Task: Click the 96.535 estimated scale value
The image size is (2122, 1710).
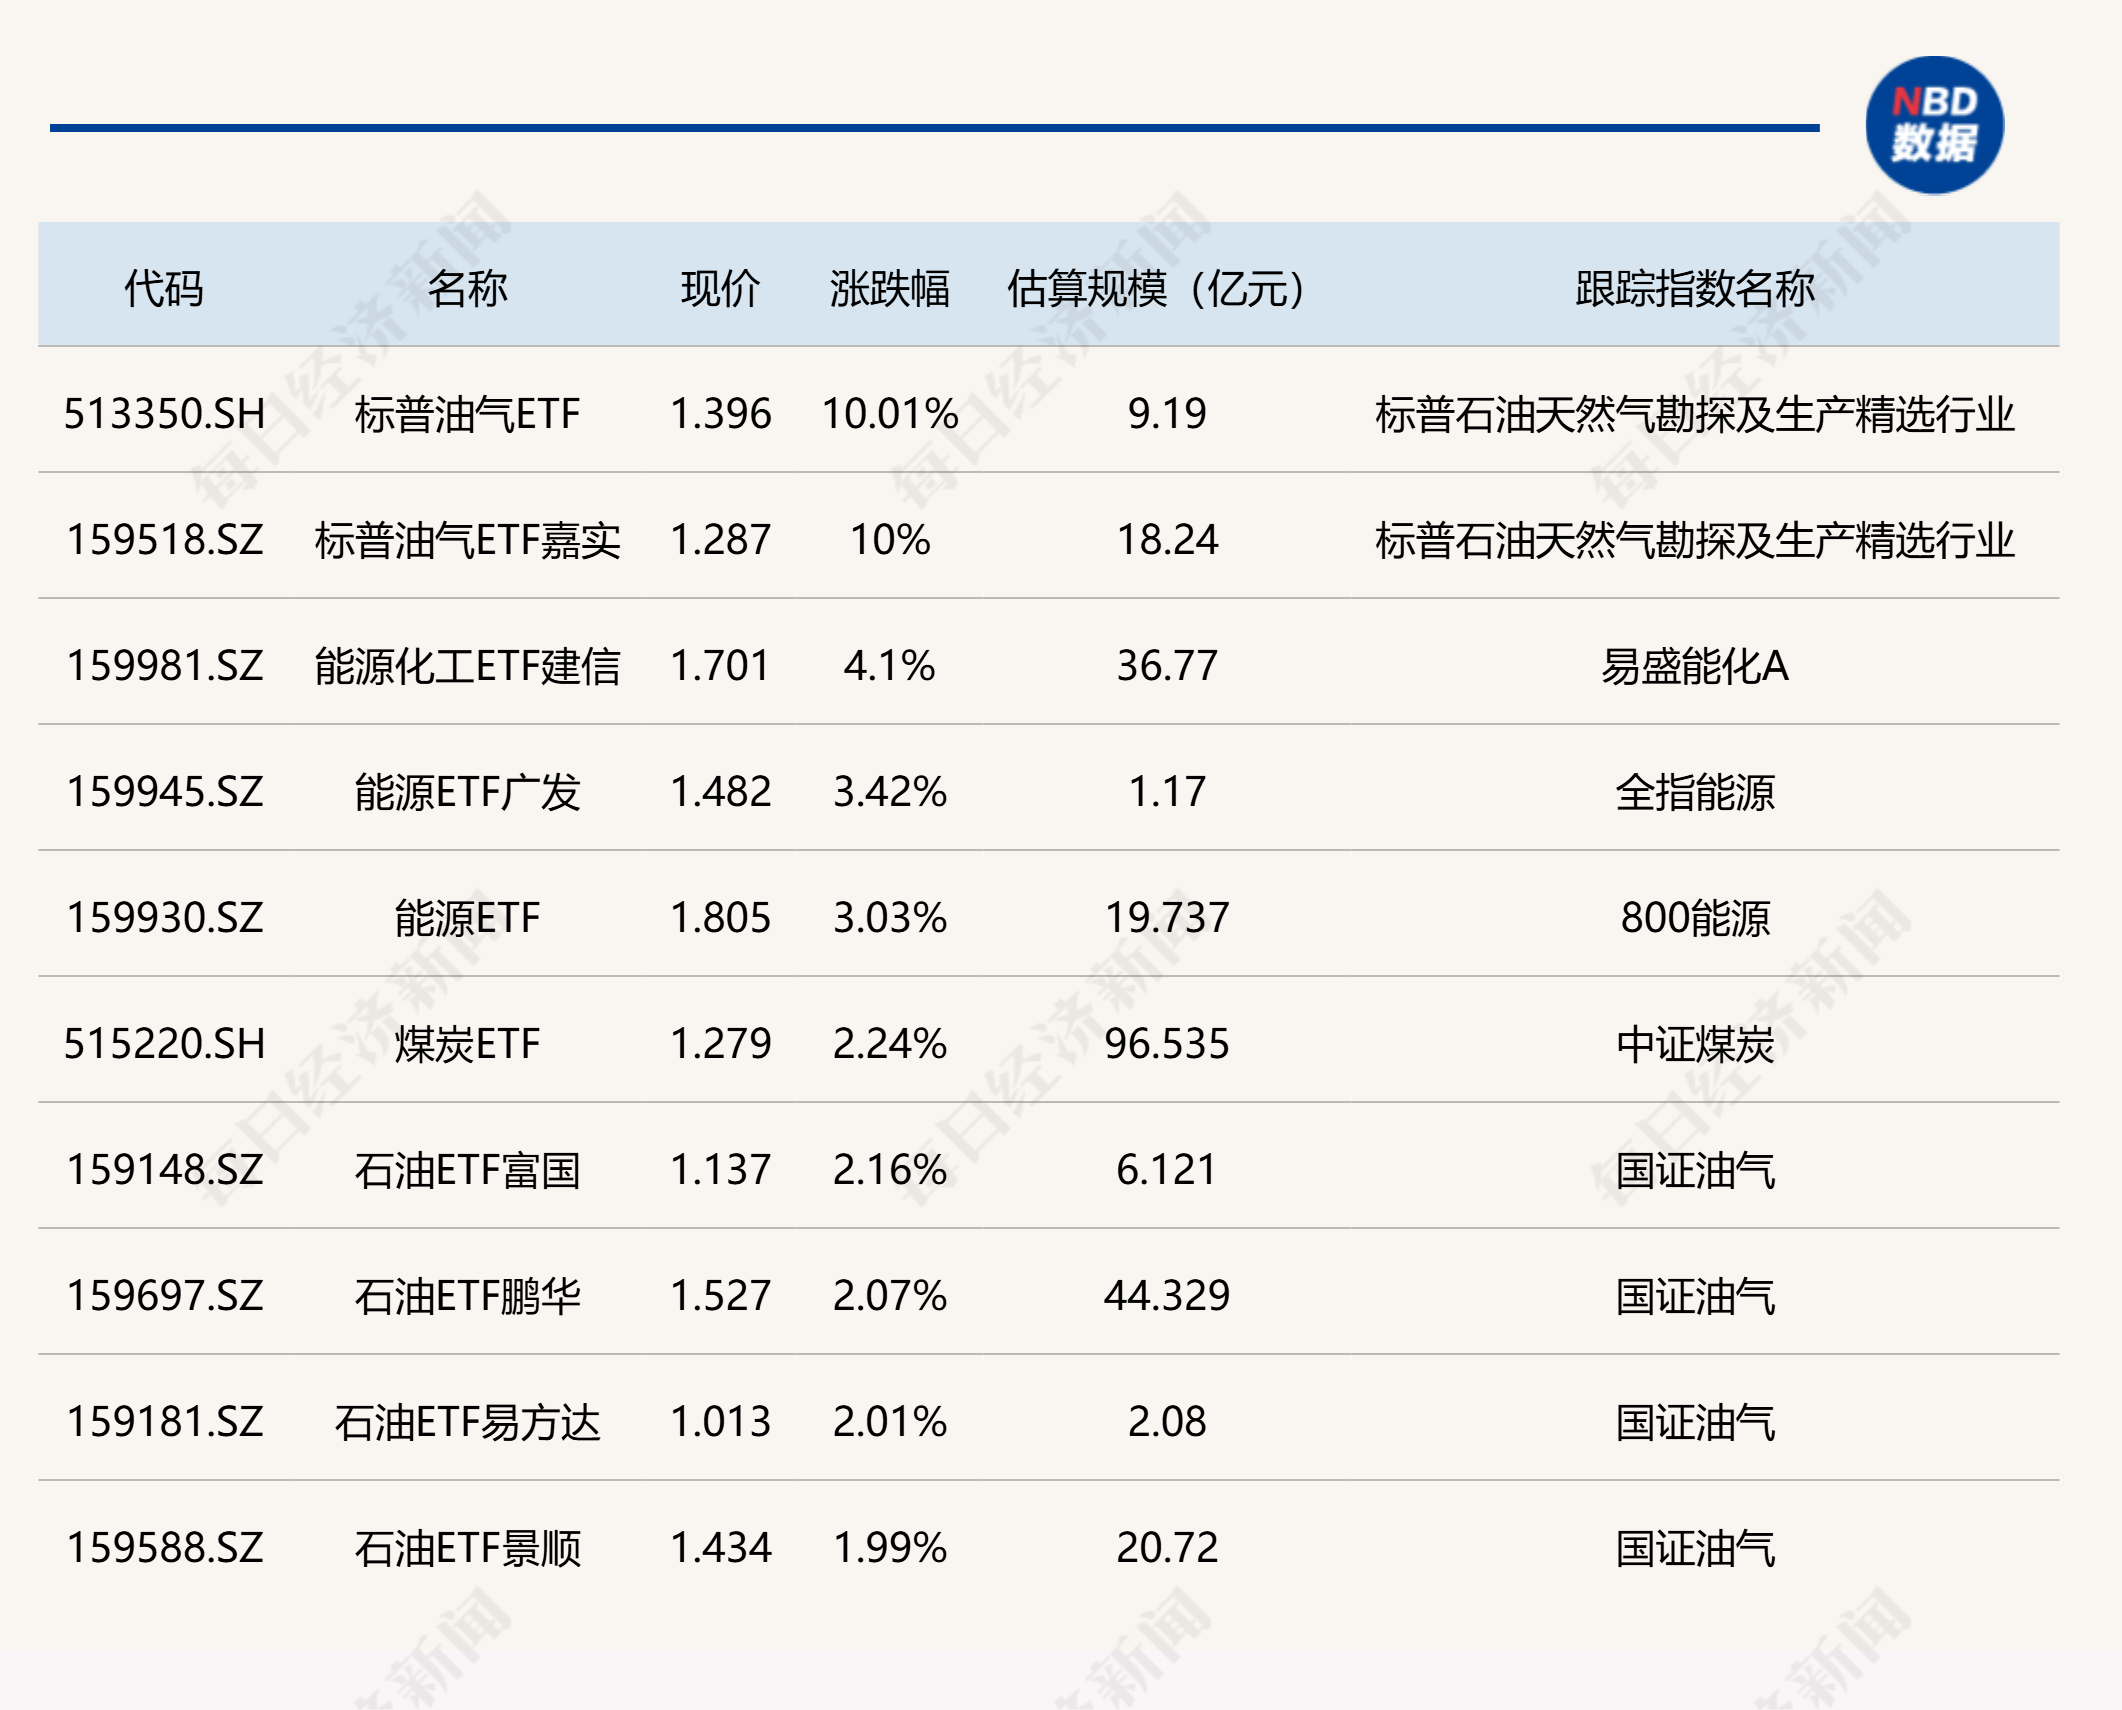Action: click(1166, 1044)
